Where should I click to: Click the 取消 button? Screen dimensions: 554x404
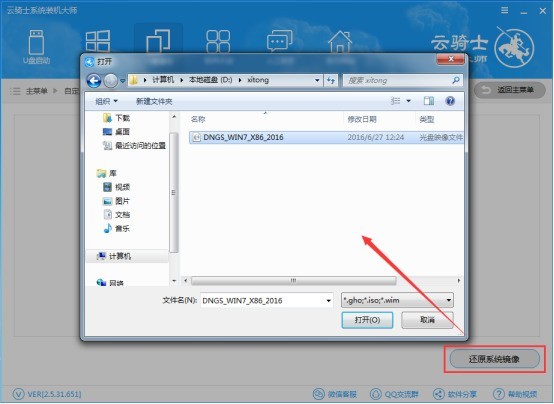coord(428,320)
